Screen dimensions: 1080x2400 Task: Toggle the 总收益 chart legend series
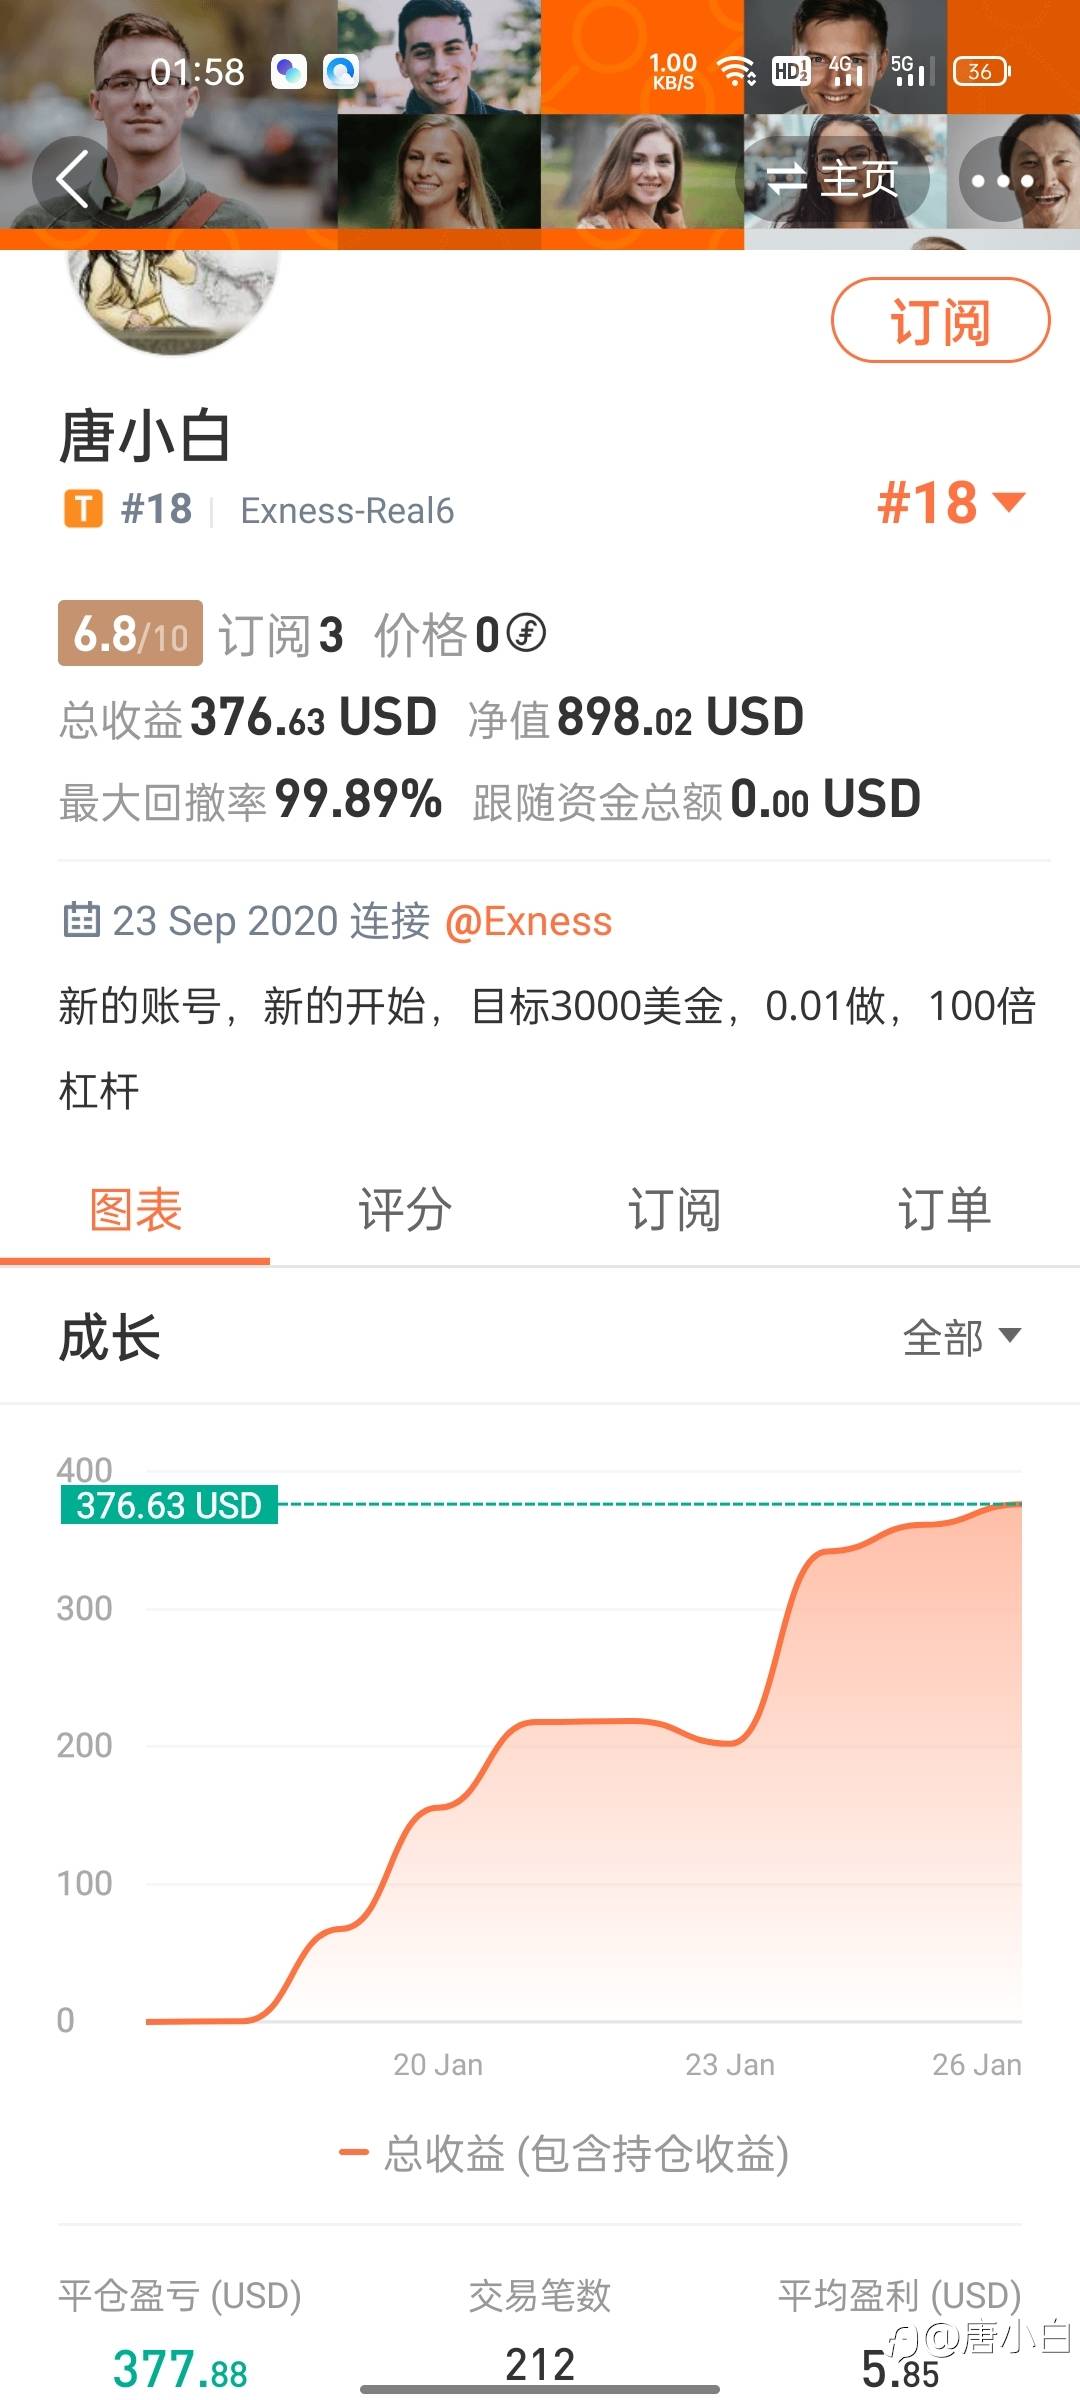click(565, 2153)
